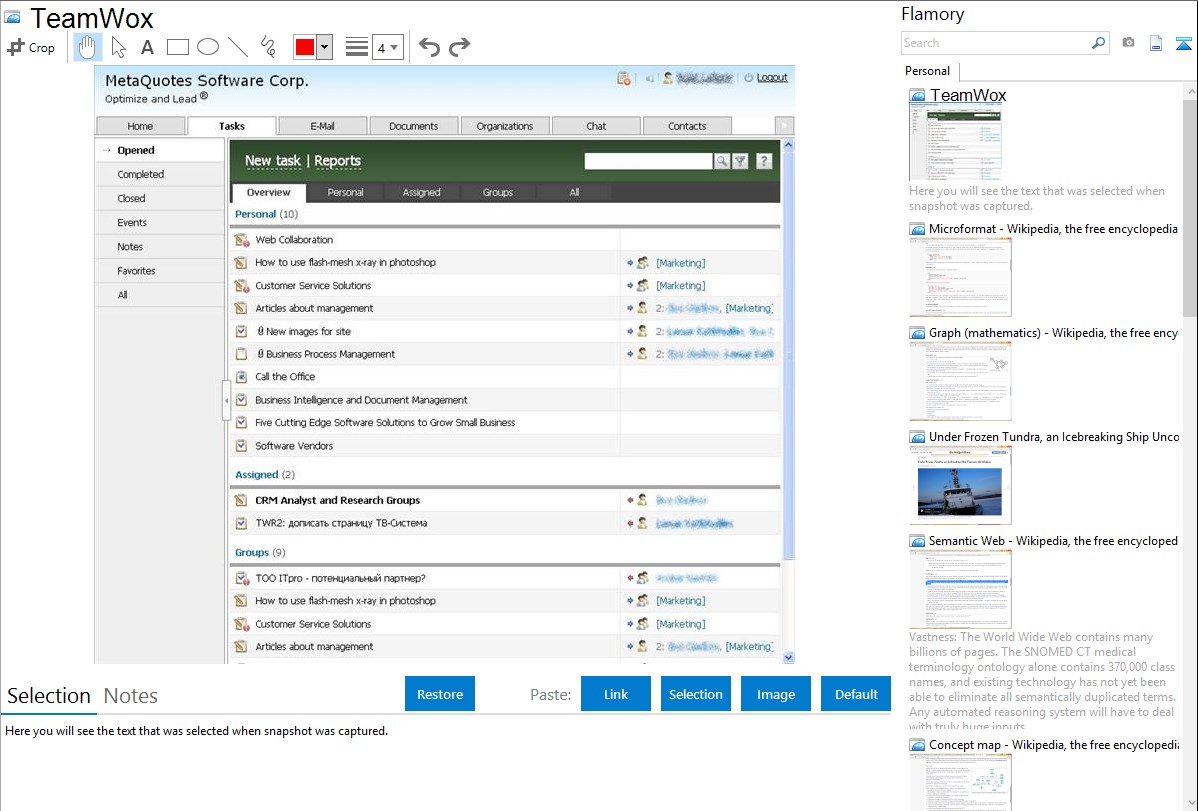Click the Logout link
The height and width of the screenshot is (811, 1198).
[772, 78]
